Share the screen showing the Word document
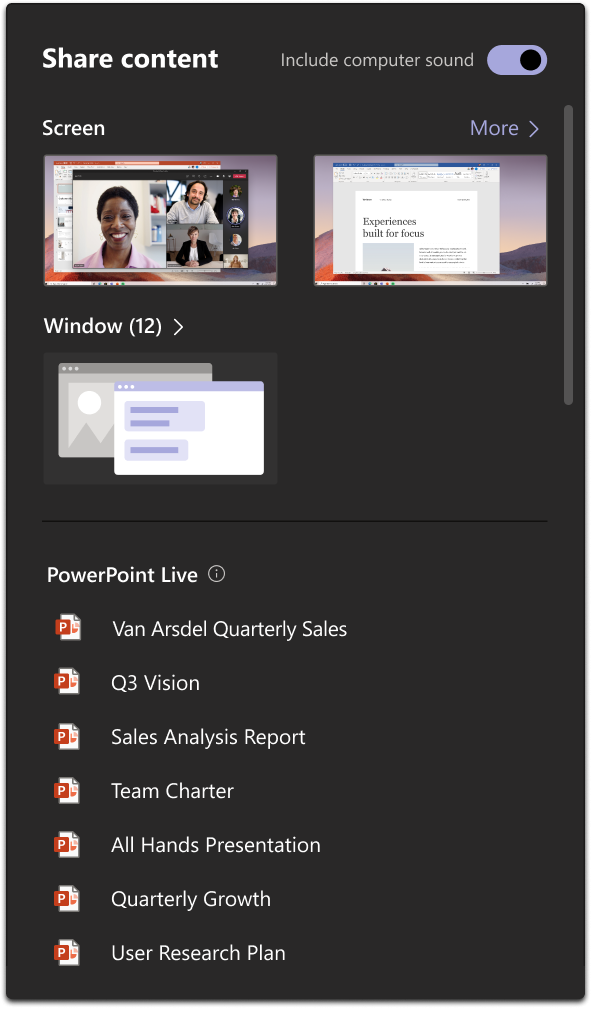This screenshot has width=591, height=1009. 430,220
